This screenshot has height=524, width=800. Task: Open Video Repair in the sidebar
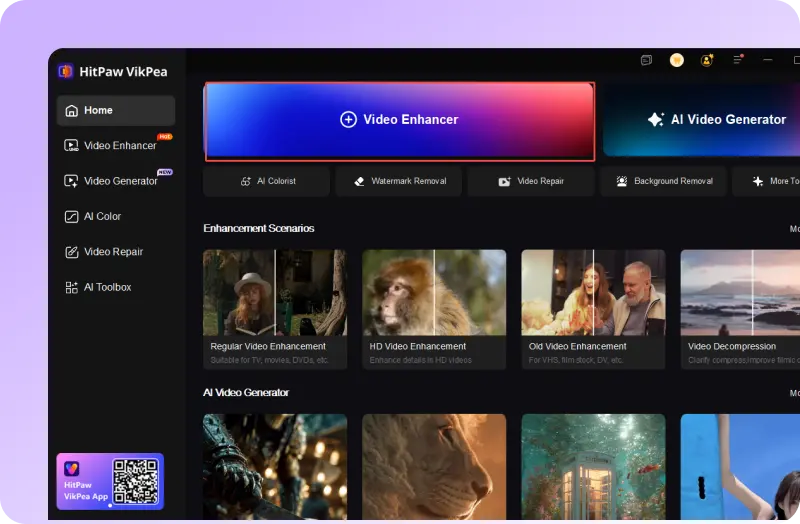click(x=116, y=252)
